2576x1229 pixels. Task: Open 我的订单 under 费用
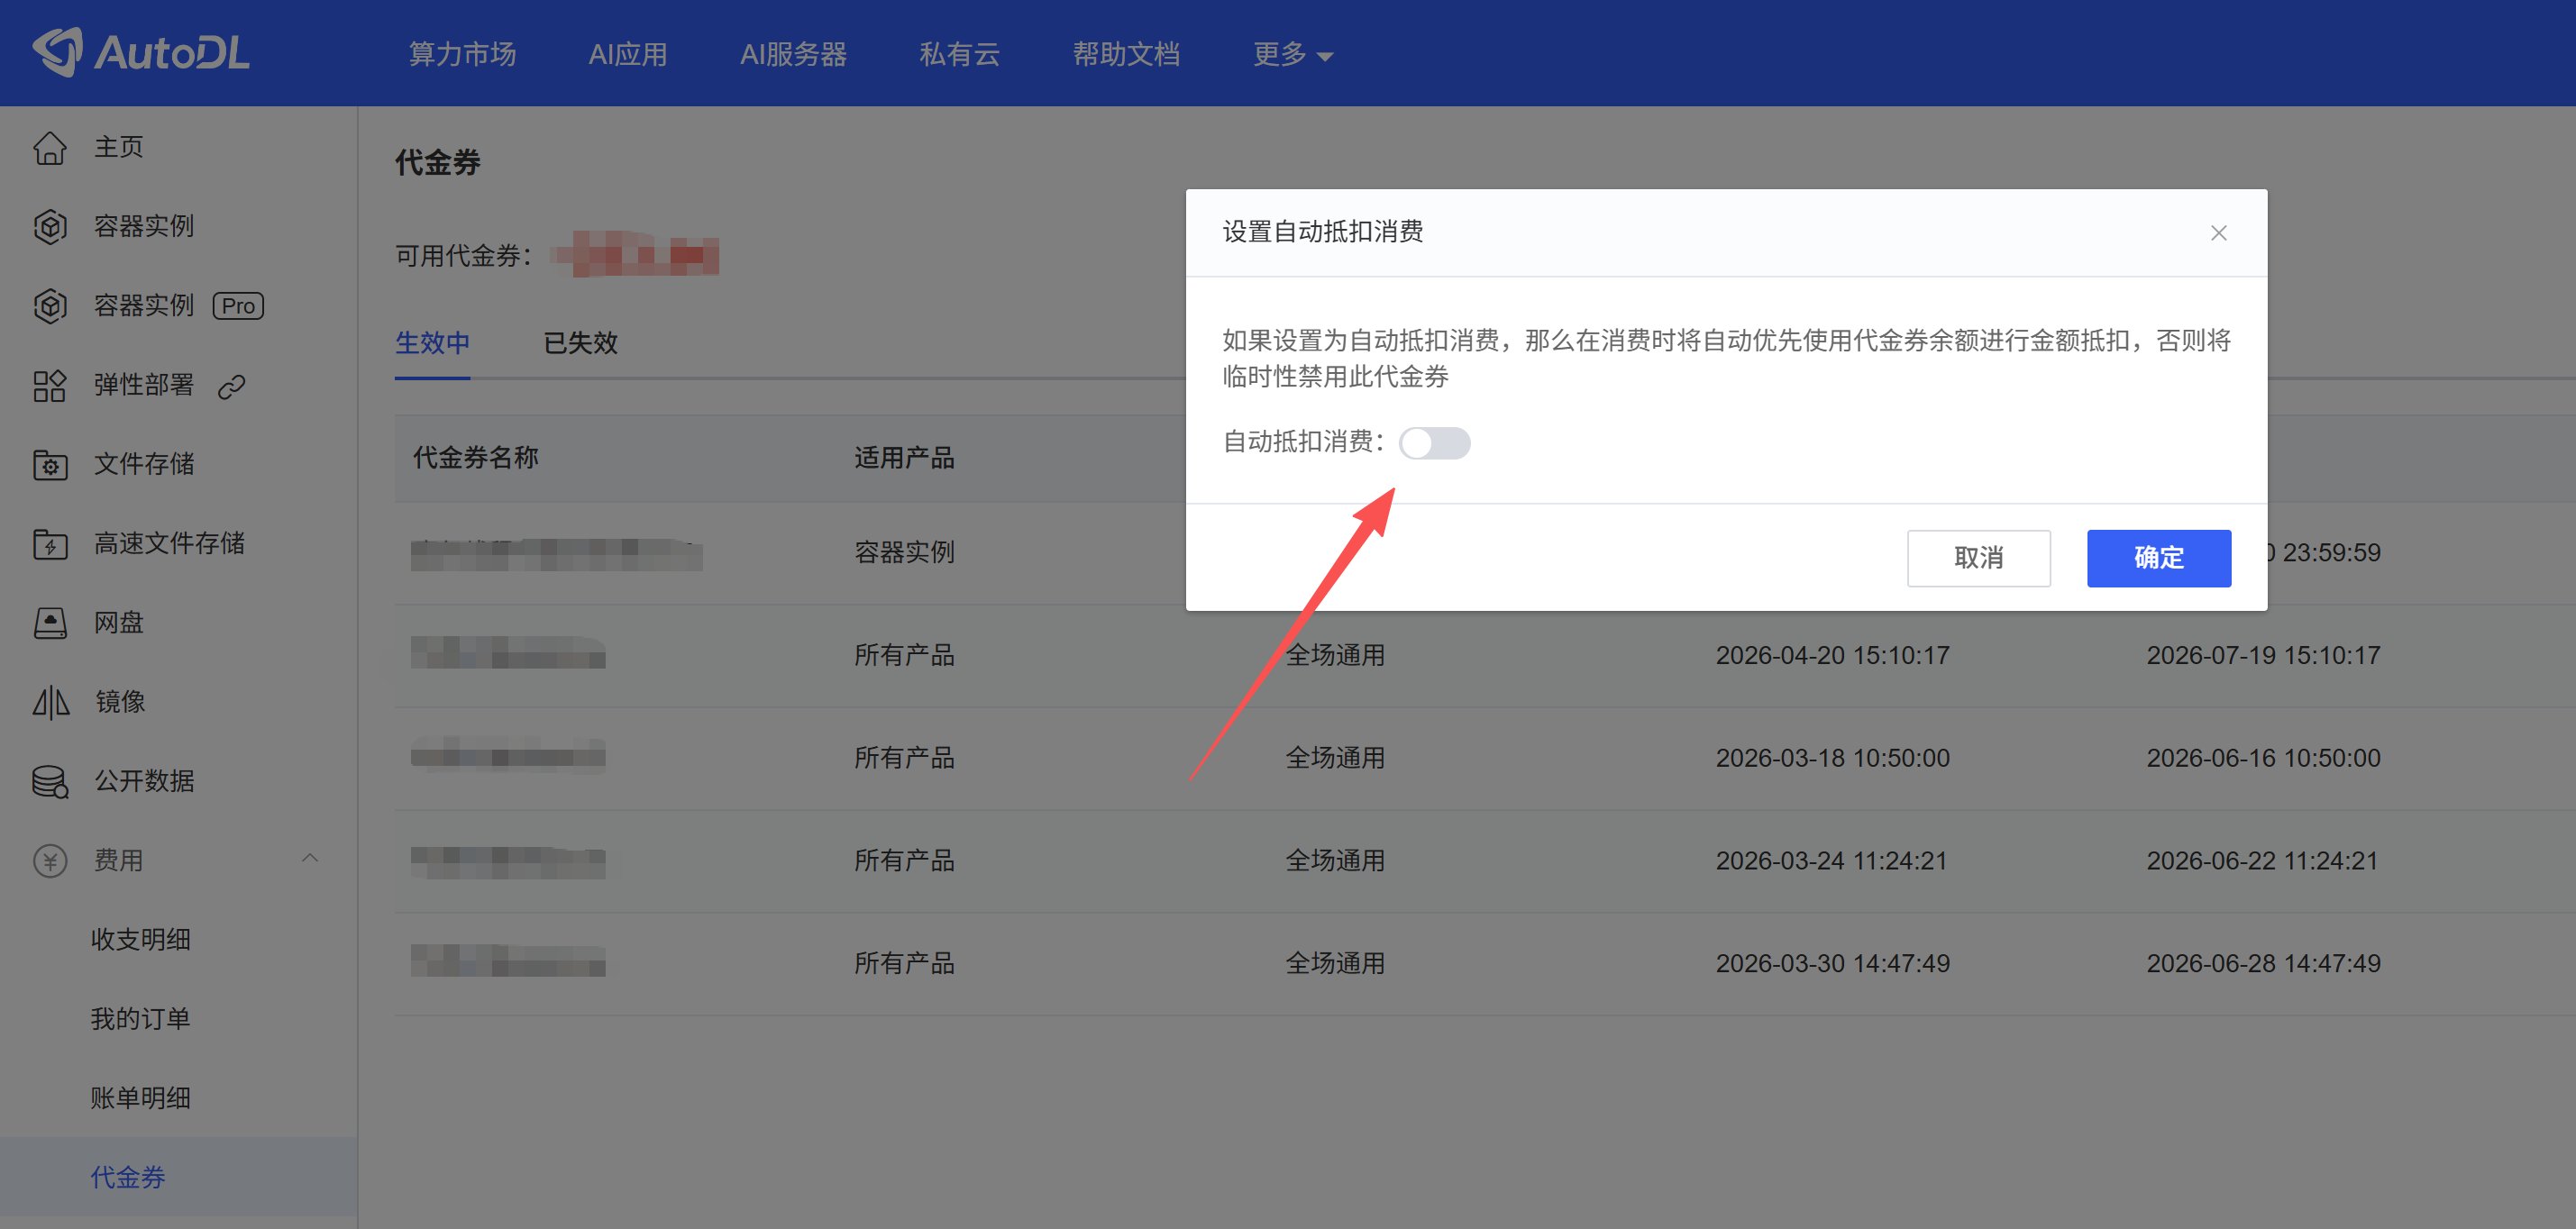click(x=140, y=1019)
